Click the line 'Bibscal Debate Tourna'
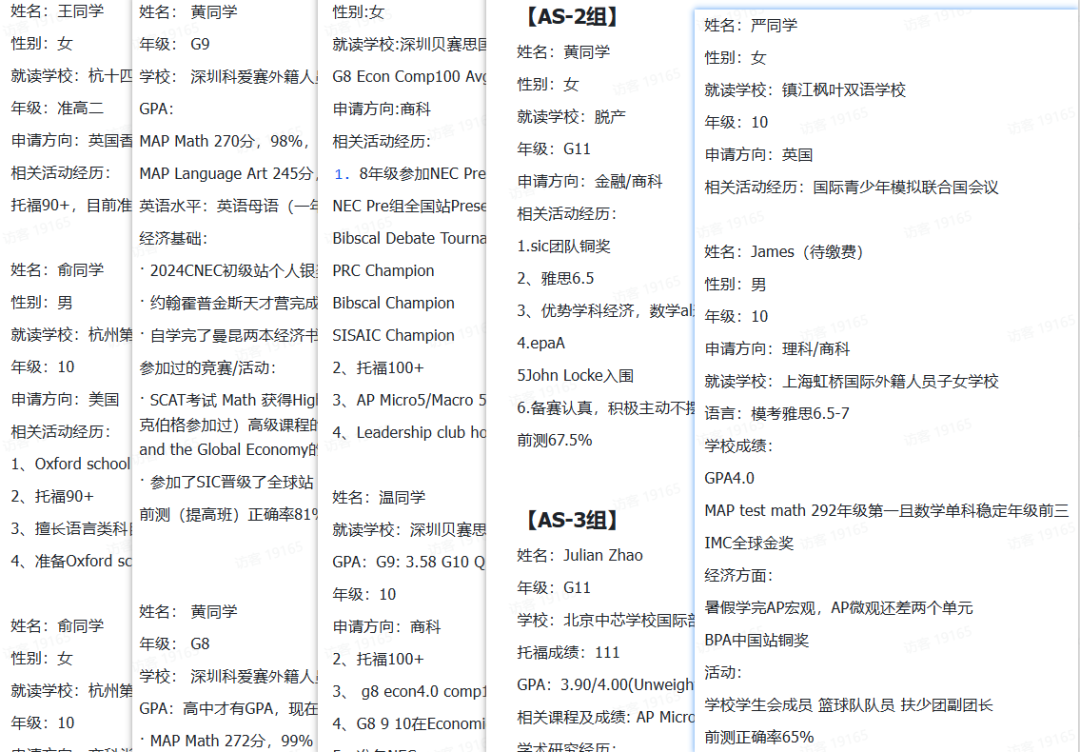1080x752 pixels. click(410, 238)
